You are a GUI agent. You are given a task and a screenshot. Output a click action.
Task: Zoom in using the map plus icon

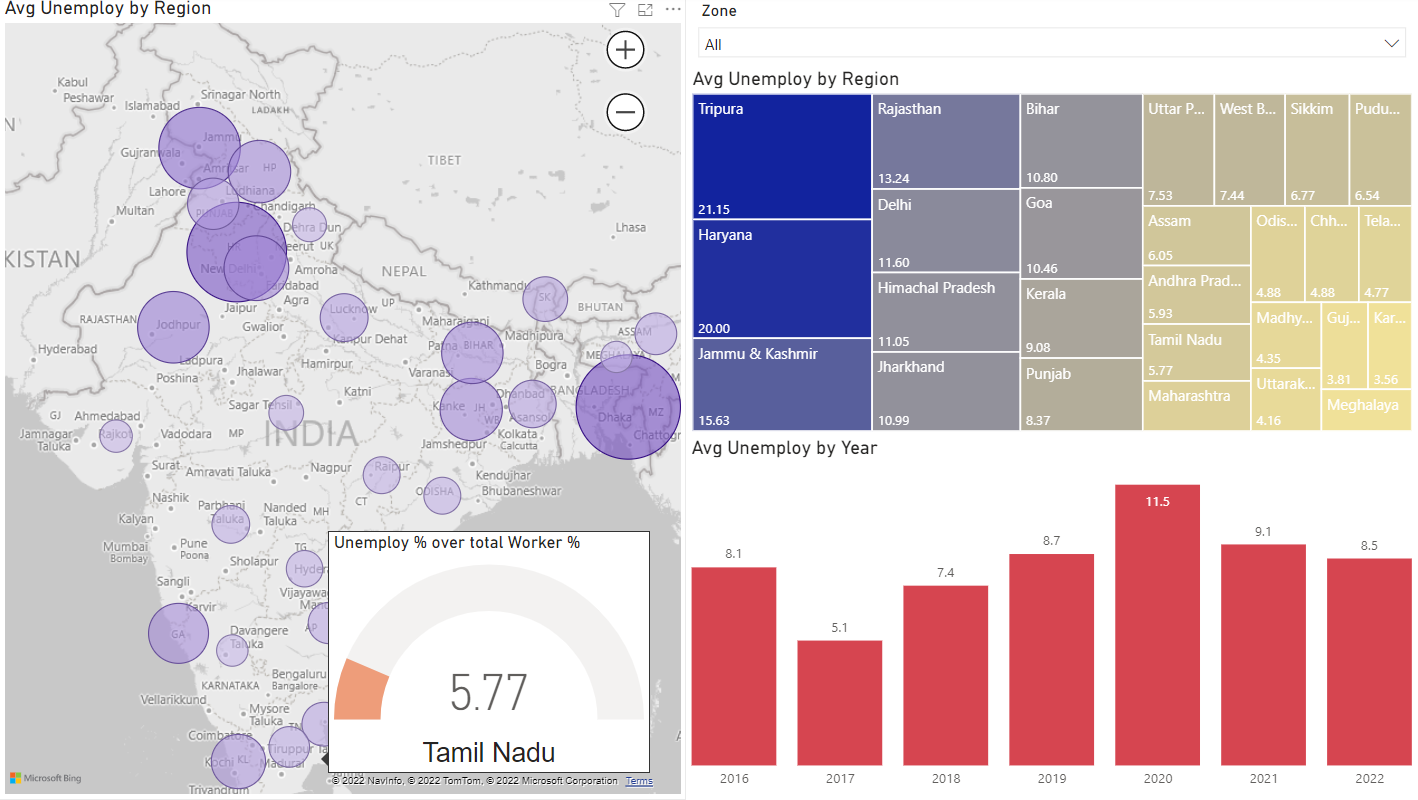click(x=625, y=49)
